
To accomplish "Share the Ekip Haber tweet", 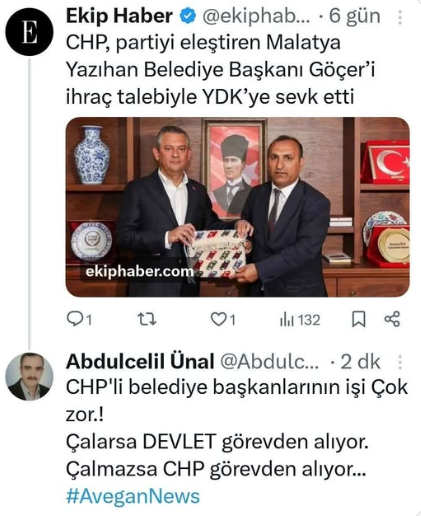I will click(x=392, y=320).
